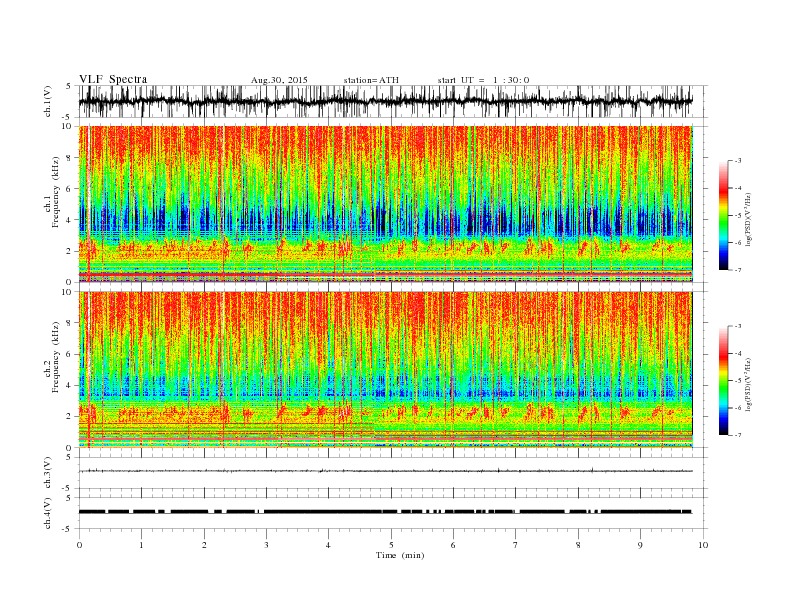Click the "station=ATH" header label
The height and width of the screenshot is (612, 792).
click(371, 80)
